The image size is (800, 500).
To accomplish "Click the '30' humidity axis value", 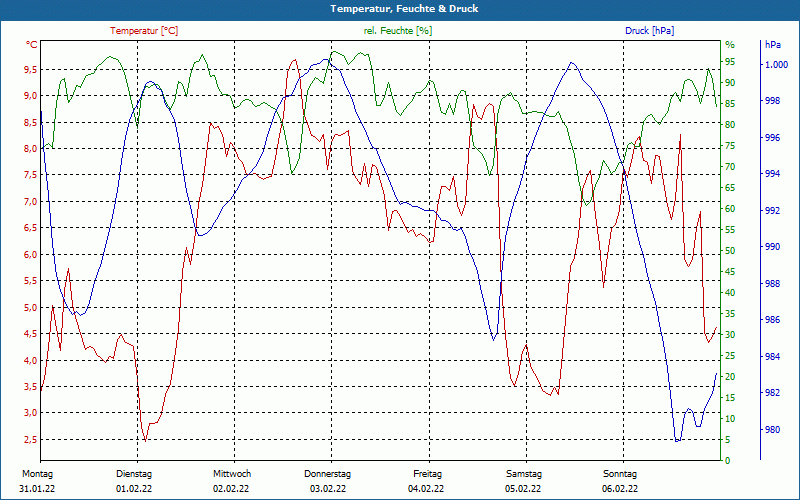I will coord(730,335).
